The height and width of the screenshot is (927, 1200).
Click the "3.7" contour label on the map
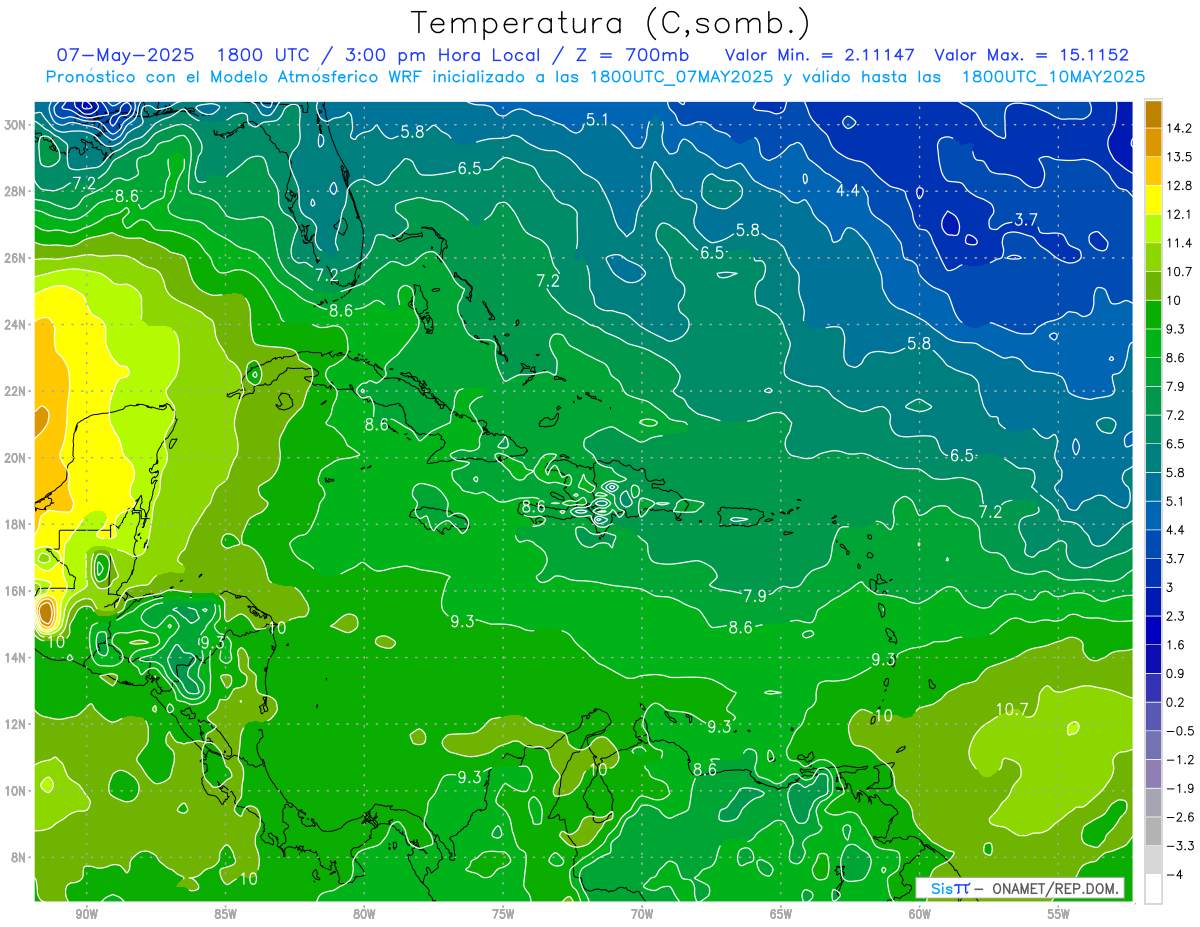1026,220
